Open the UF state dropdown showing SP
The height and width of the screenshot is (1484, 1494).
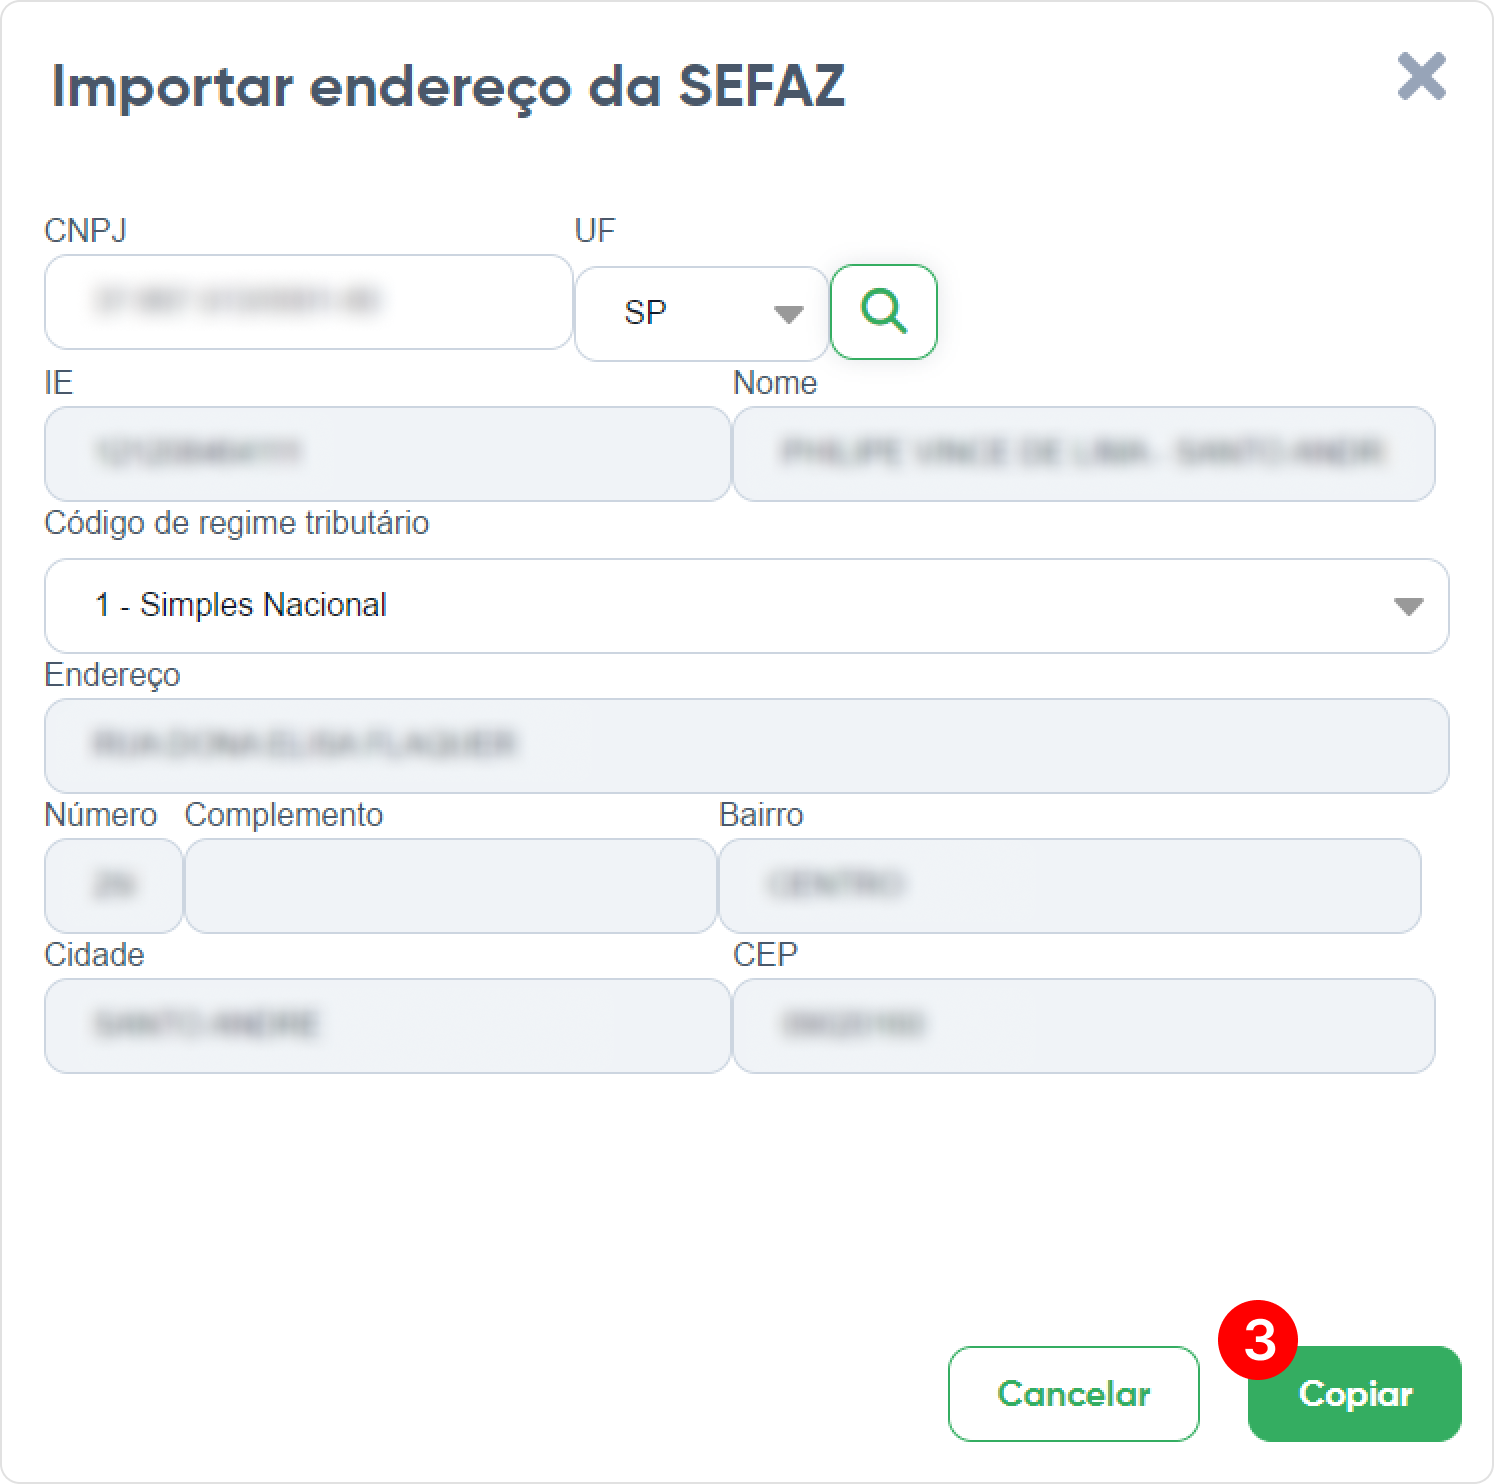tap(701, 313)
